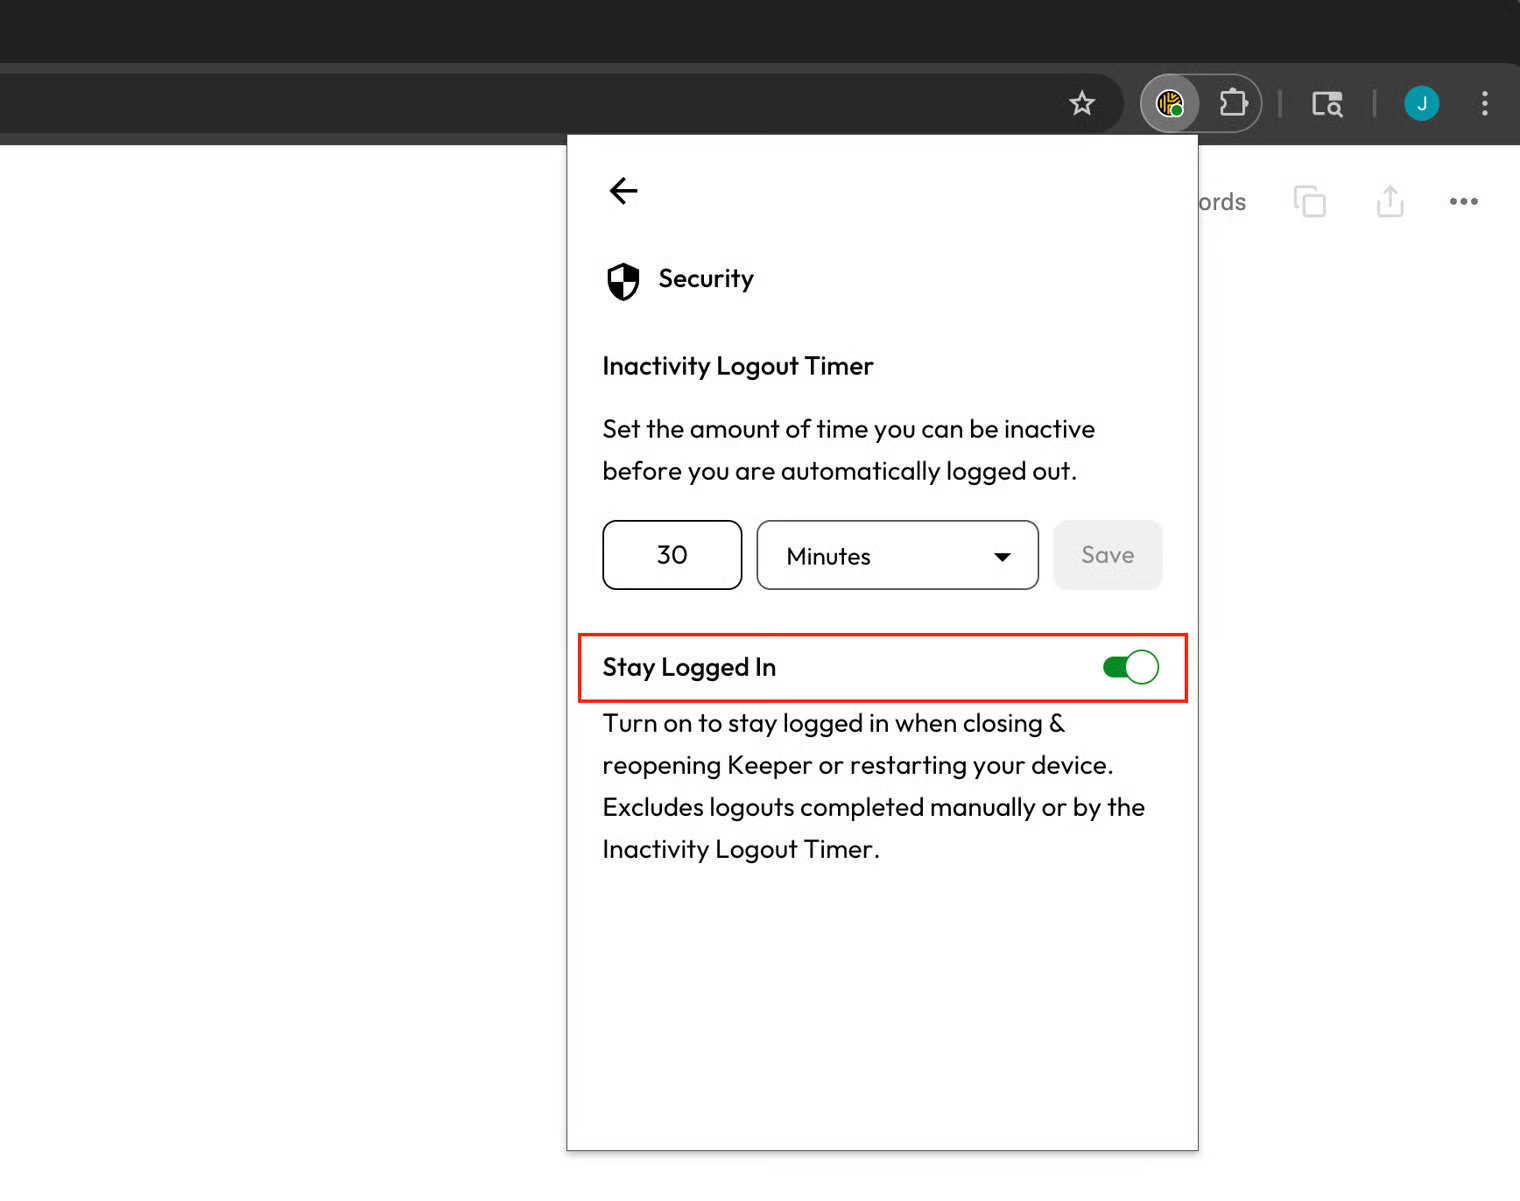Screen dimensions: 1520x1201
Task: Disable the Stay Logged In toggle
Action: point(1130,667)
